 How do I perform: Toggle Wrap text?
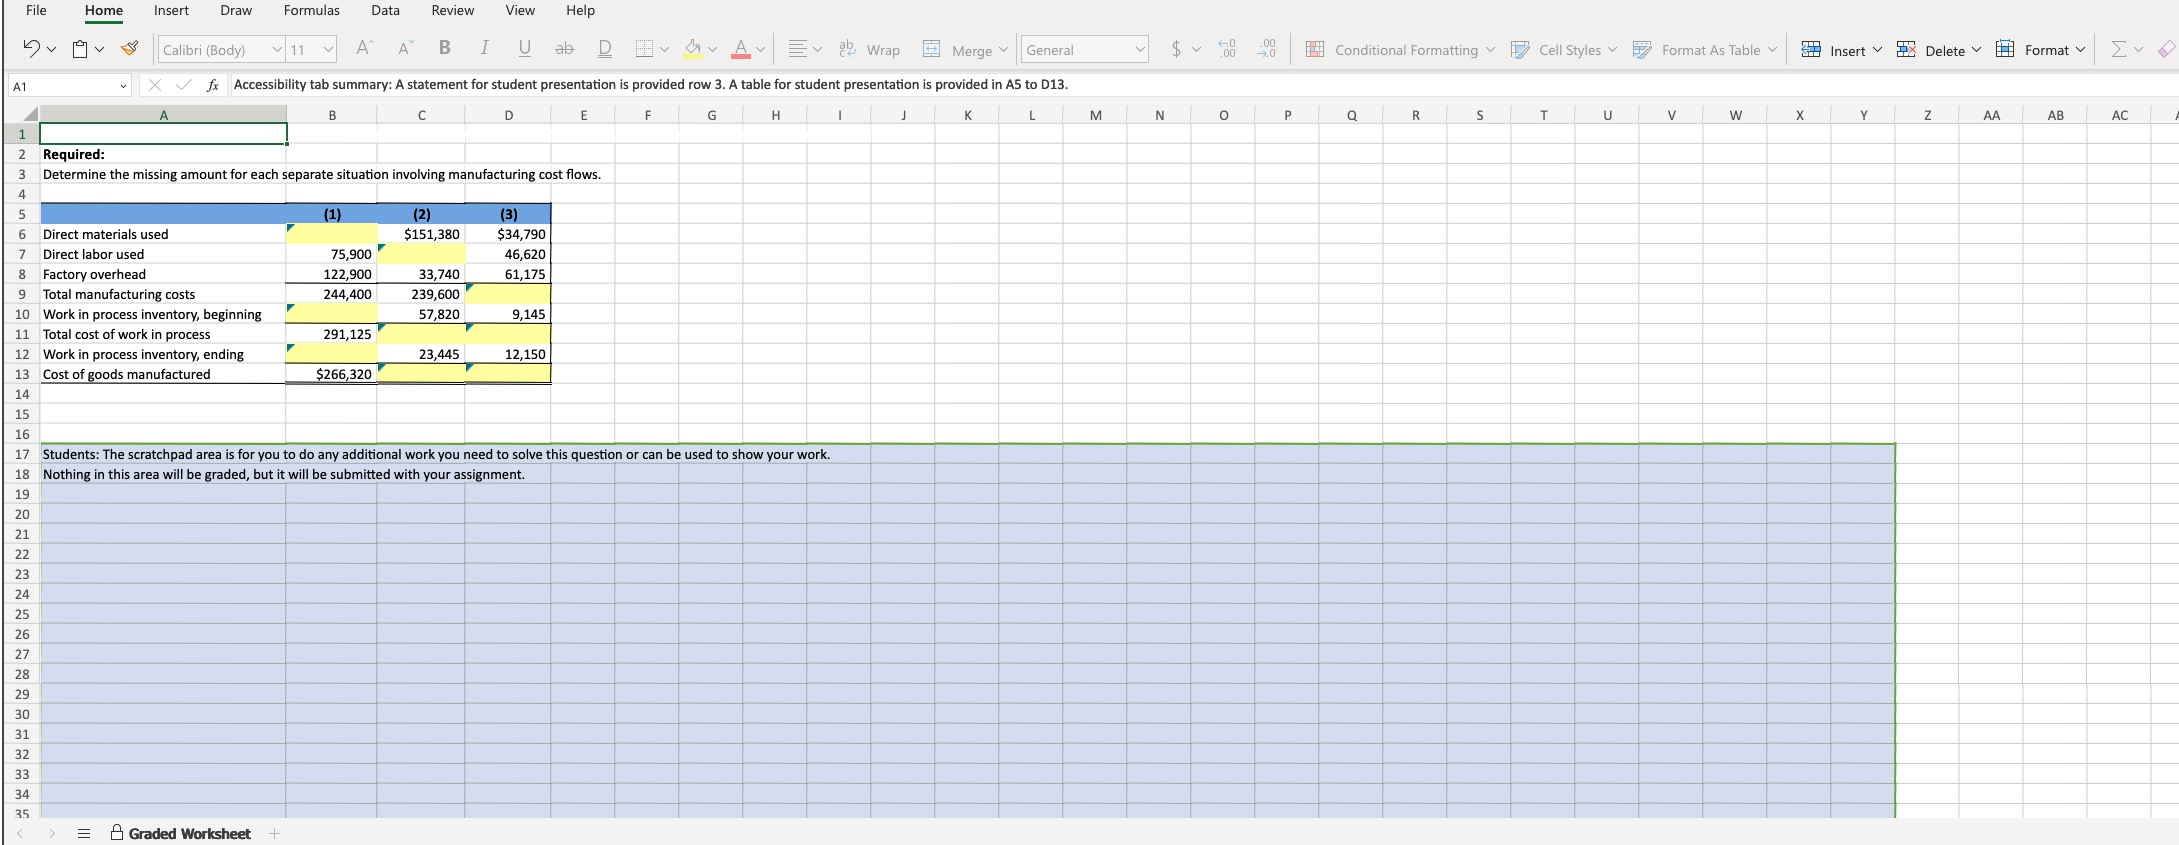point(870,49)
